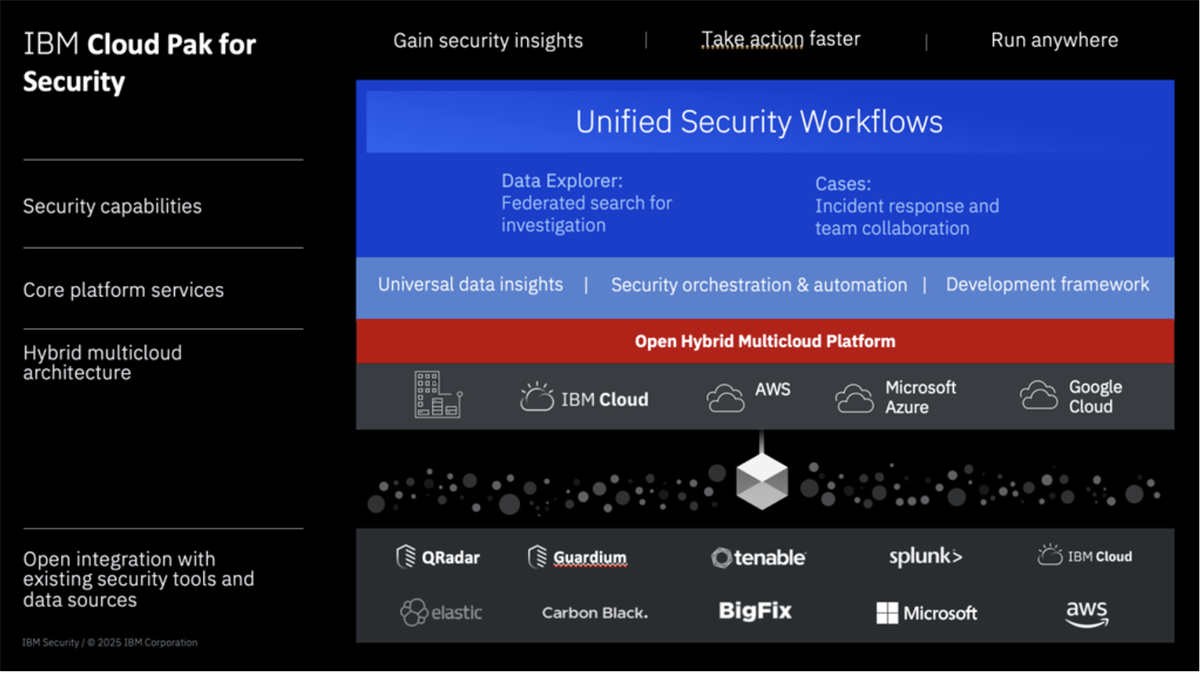
Task: Click the Microsoft Azure cloud icon
Action: point(855,398)
